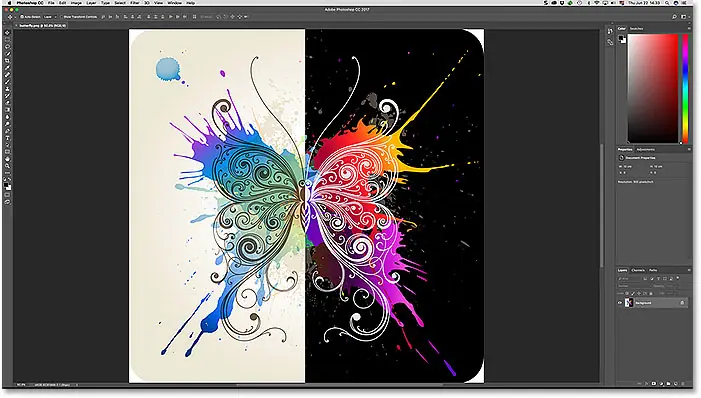701x398 pixels.
Task: Toggle Quick Mask mode icon
Action: [7, 195]
